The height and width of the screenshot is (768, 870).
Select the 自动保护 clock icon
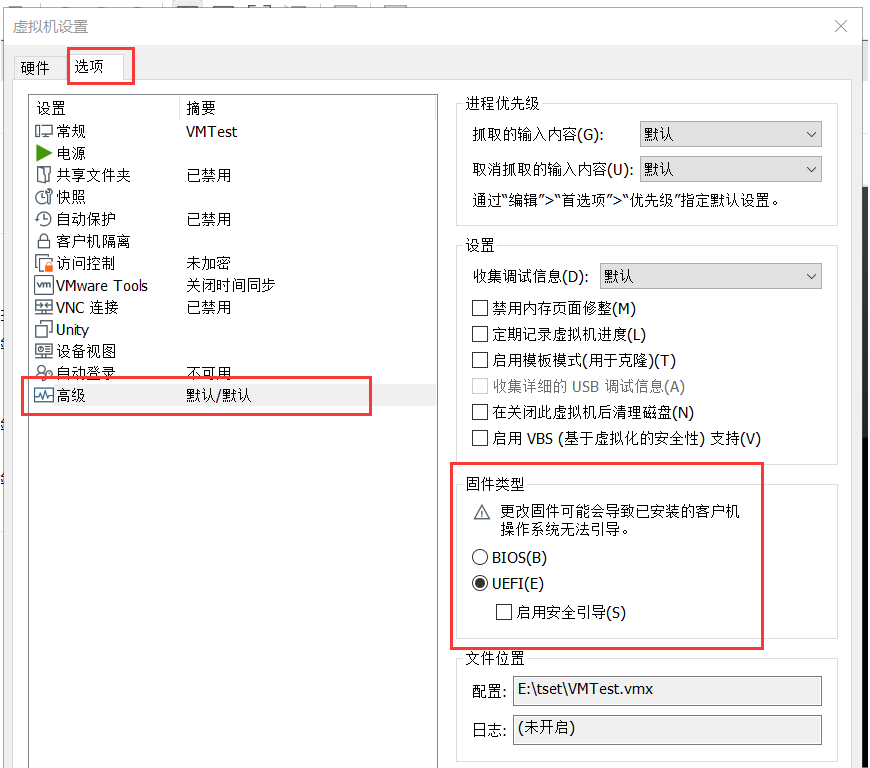point(44,219)
